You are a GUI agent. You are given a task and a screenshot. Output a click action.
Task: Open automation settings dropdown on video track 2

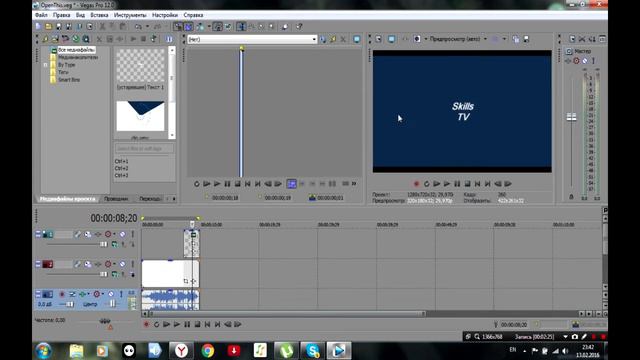pos(114,264)
